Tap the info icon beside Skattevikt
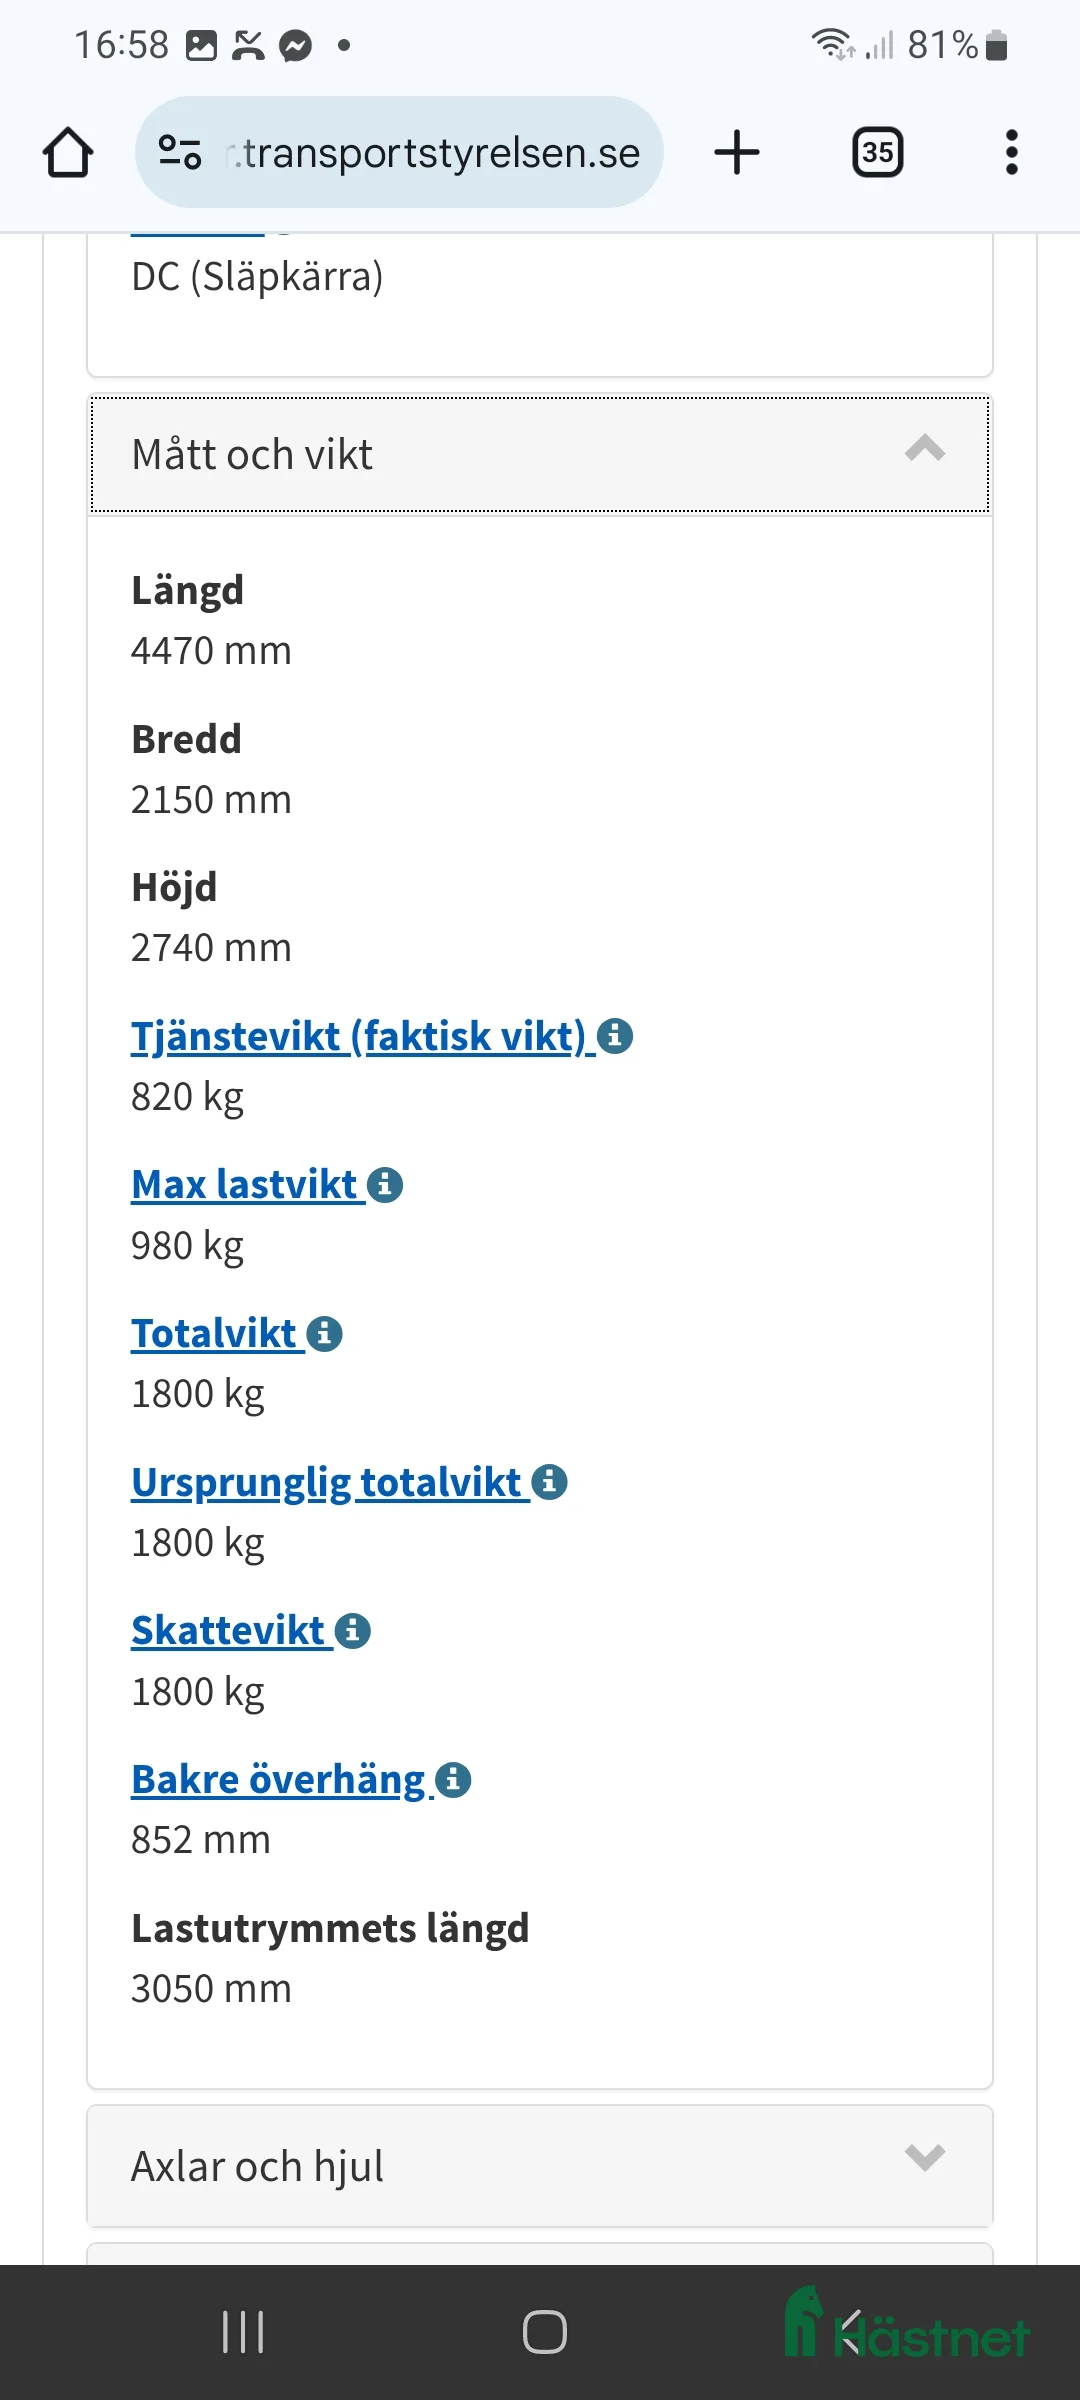The height and width of the screenshot is (2400, 1080). pyautogui.click(x=351, y=1630)
